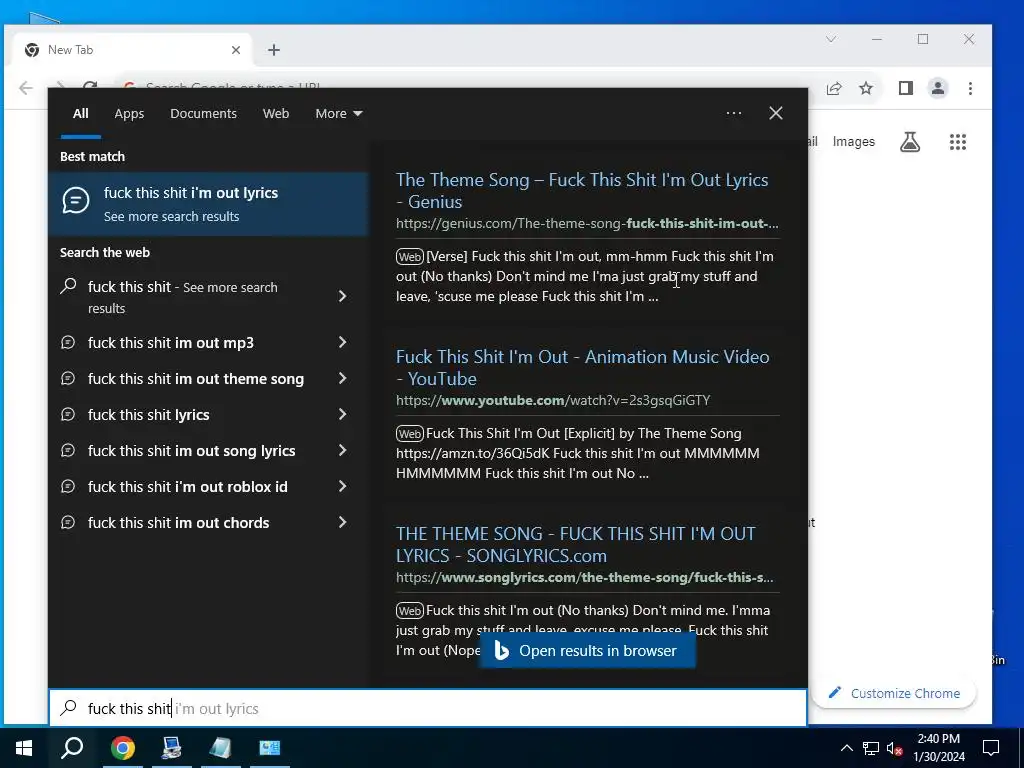
Task: Expand the 'chords' suggestion chevron
Action: (x=342, y=522)
